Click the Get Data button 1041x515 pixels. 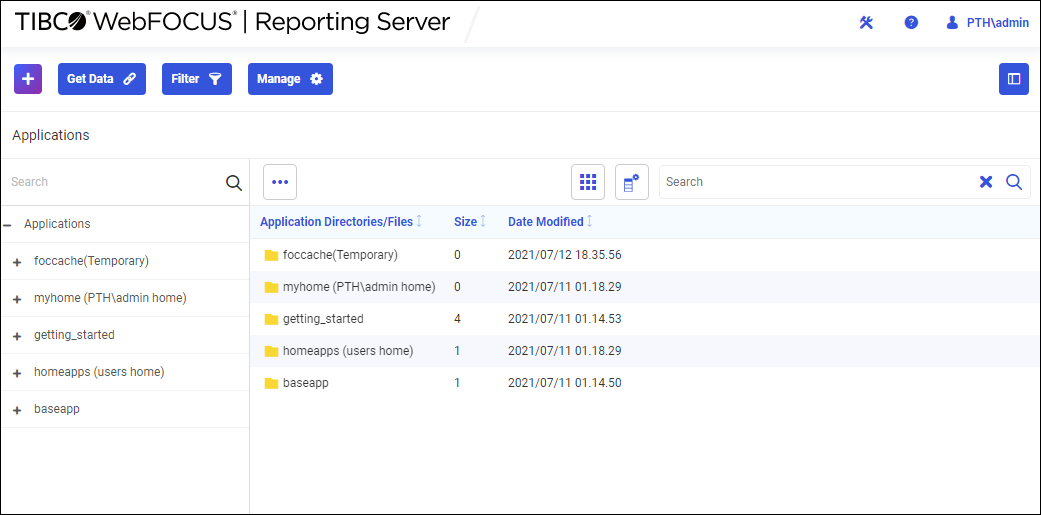click(x=102, y=79)
